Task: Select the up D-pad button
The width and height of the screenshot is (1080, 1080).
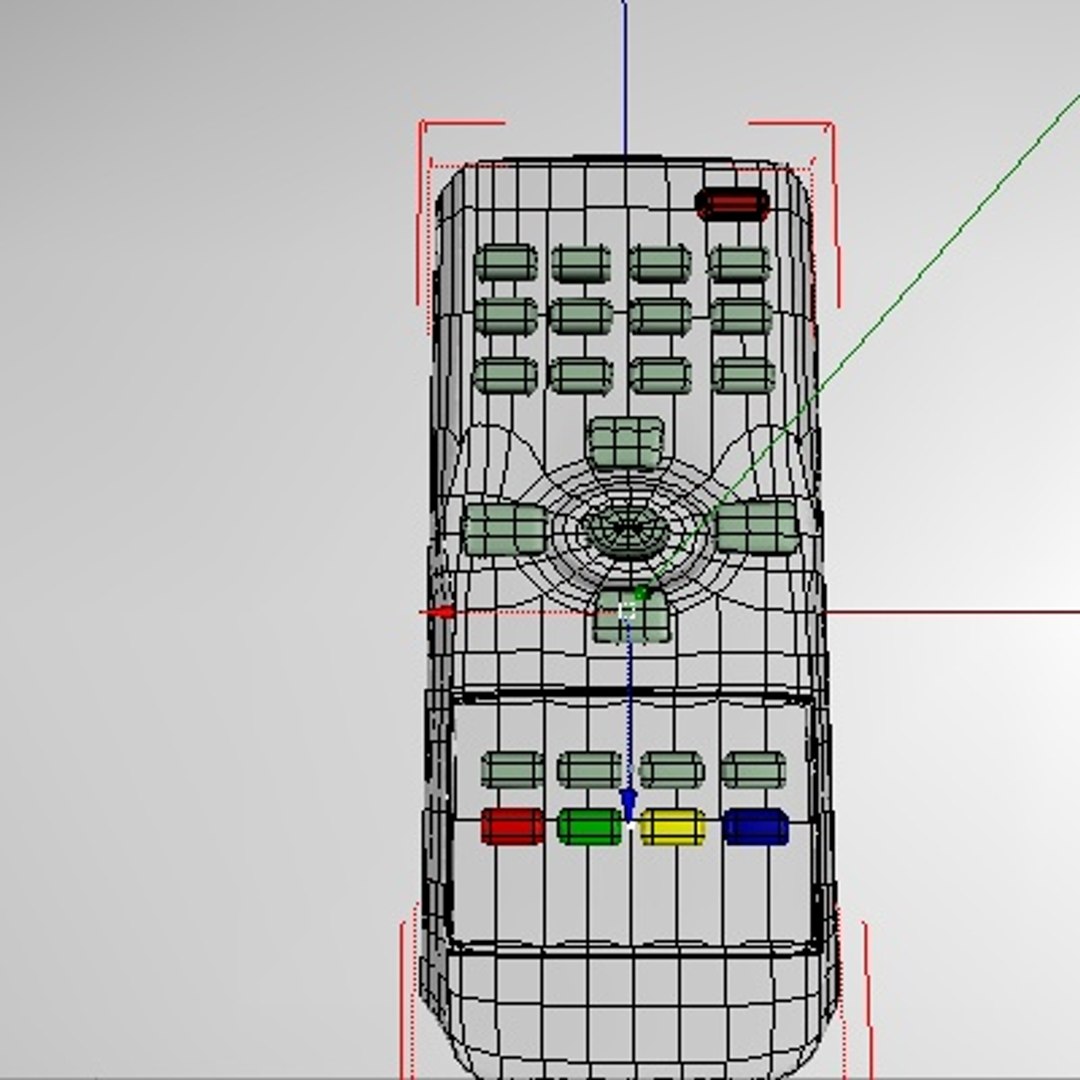Action: coord(627,443)
